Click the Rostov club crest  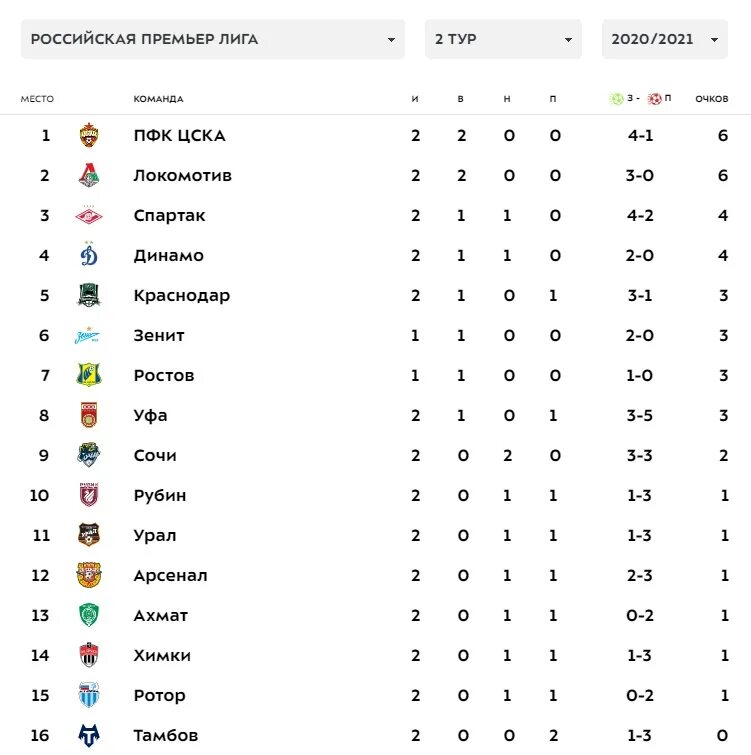pyautogui.click(x=89, y=375)
